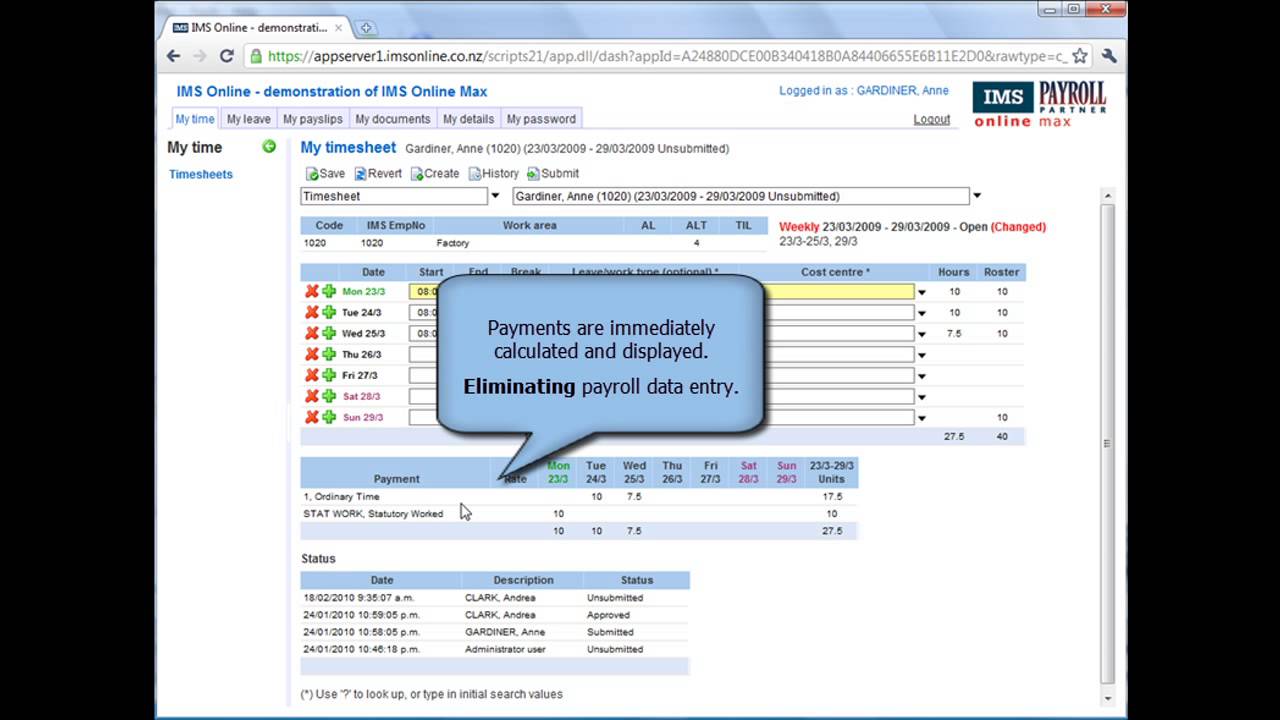Open cost centre dropdown for Mon 23/3
The height and width of the screenshot is (720, 1280).
point(922,292)
